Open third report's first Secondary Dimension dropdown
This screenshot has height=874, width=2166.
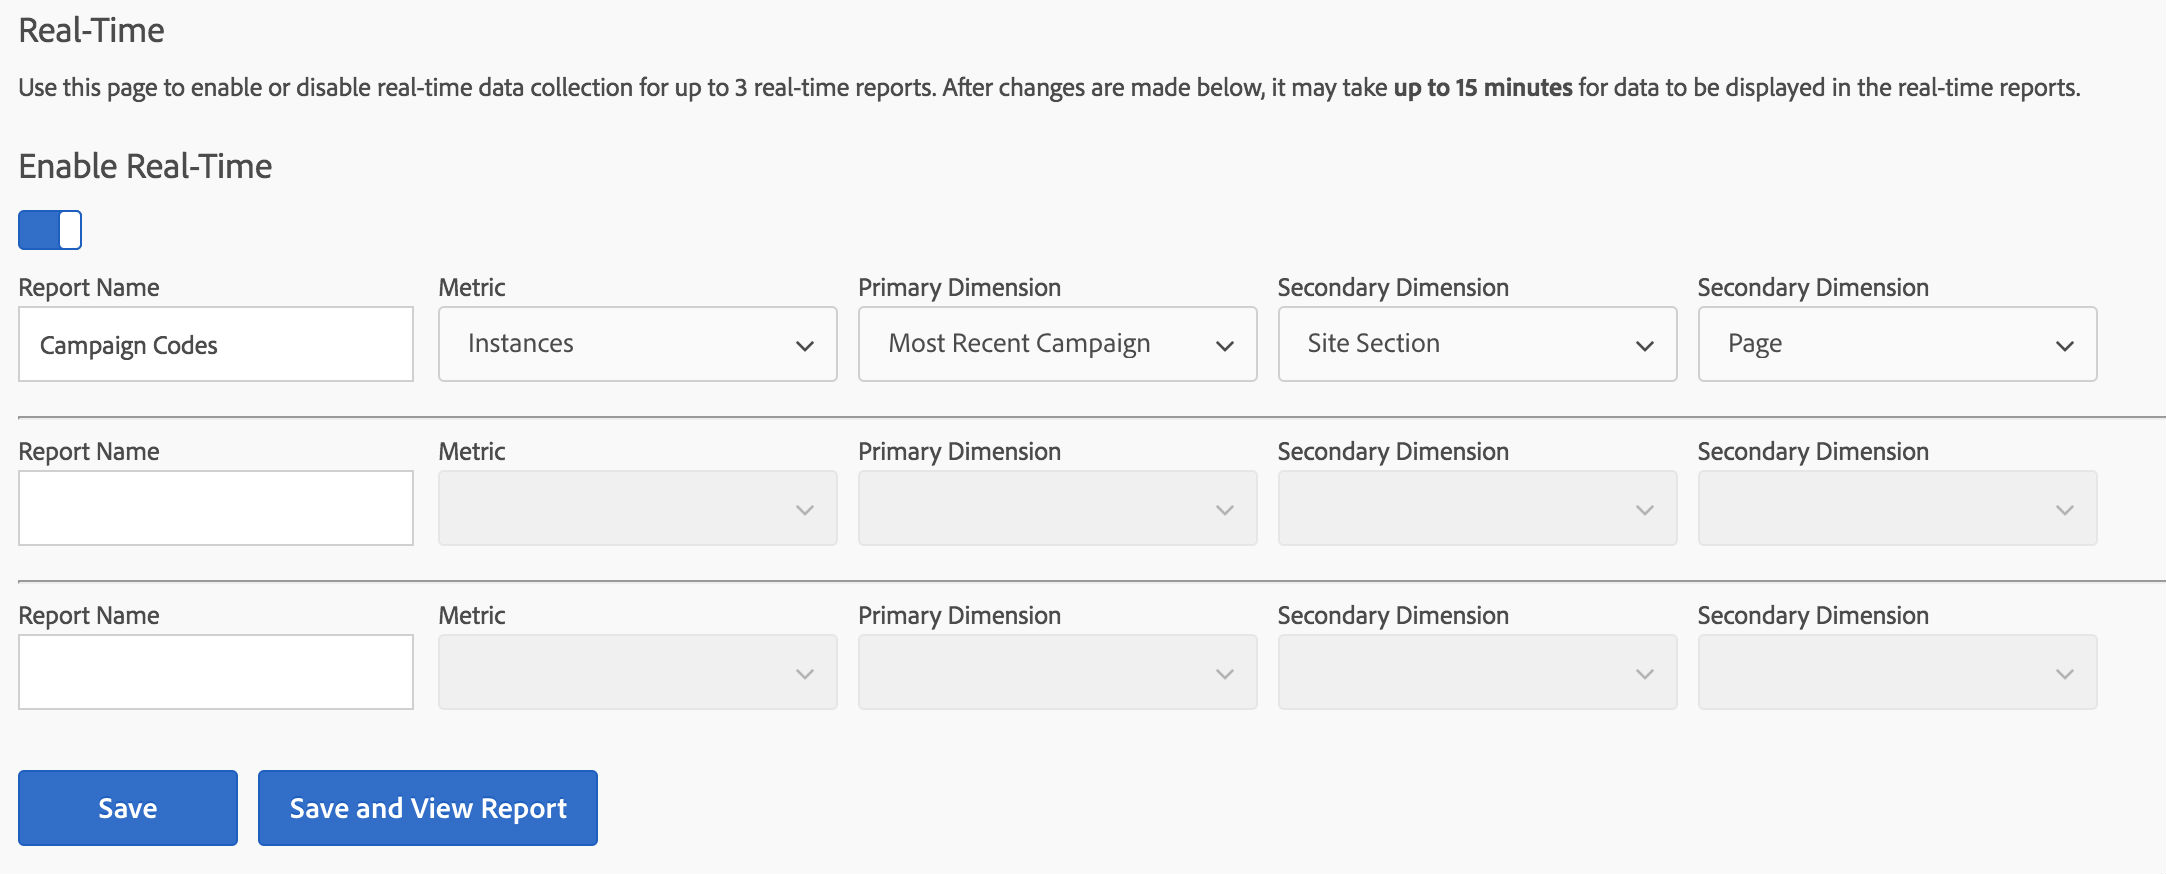point(1478,672)
